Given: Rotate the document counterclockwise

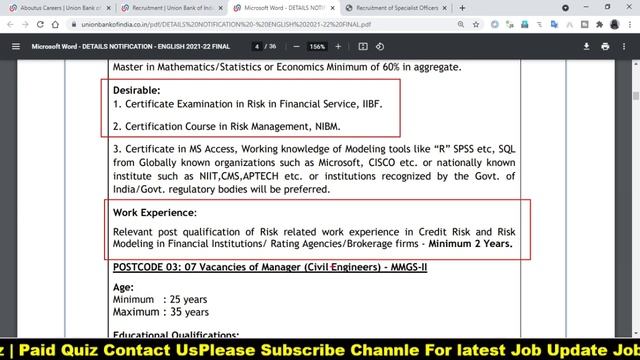Looking at the screenshot, I should (380, 47).
